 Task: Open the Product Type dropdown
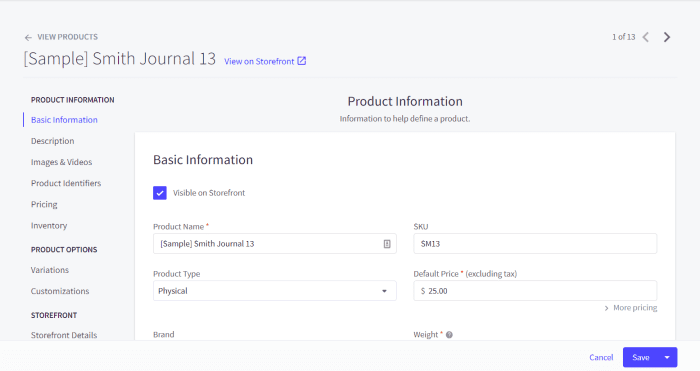click(x=275, y=291)
